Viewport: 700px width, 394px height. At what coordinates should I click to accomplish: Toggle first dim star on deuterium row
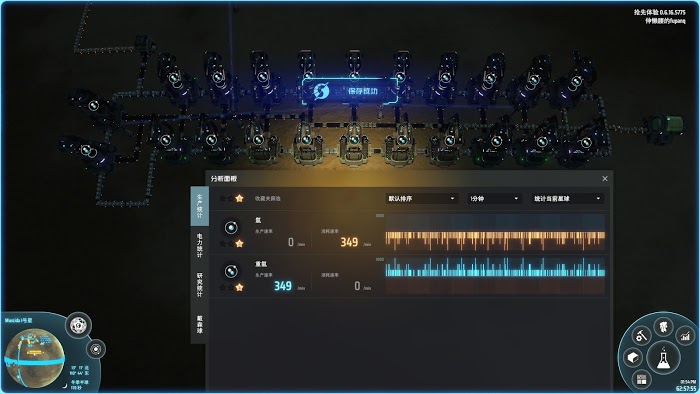[x=222, y=287]
